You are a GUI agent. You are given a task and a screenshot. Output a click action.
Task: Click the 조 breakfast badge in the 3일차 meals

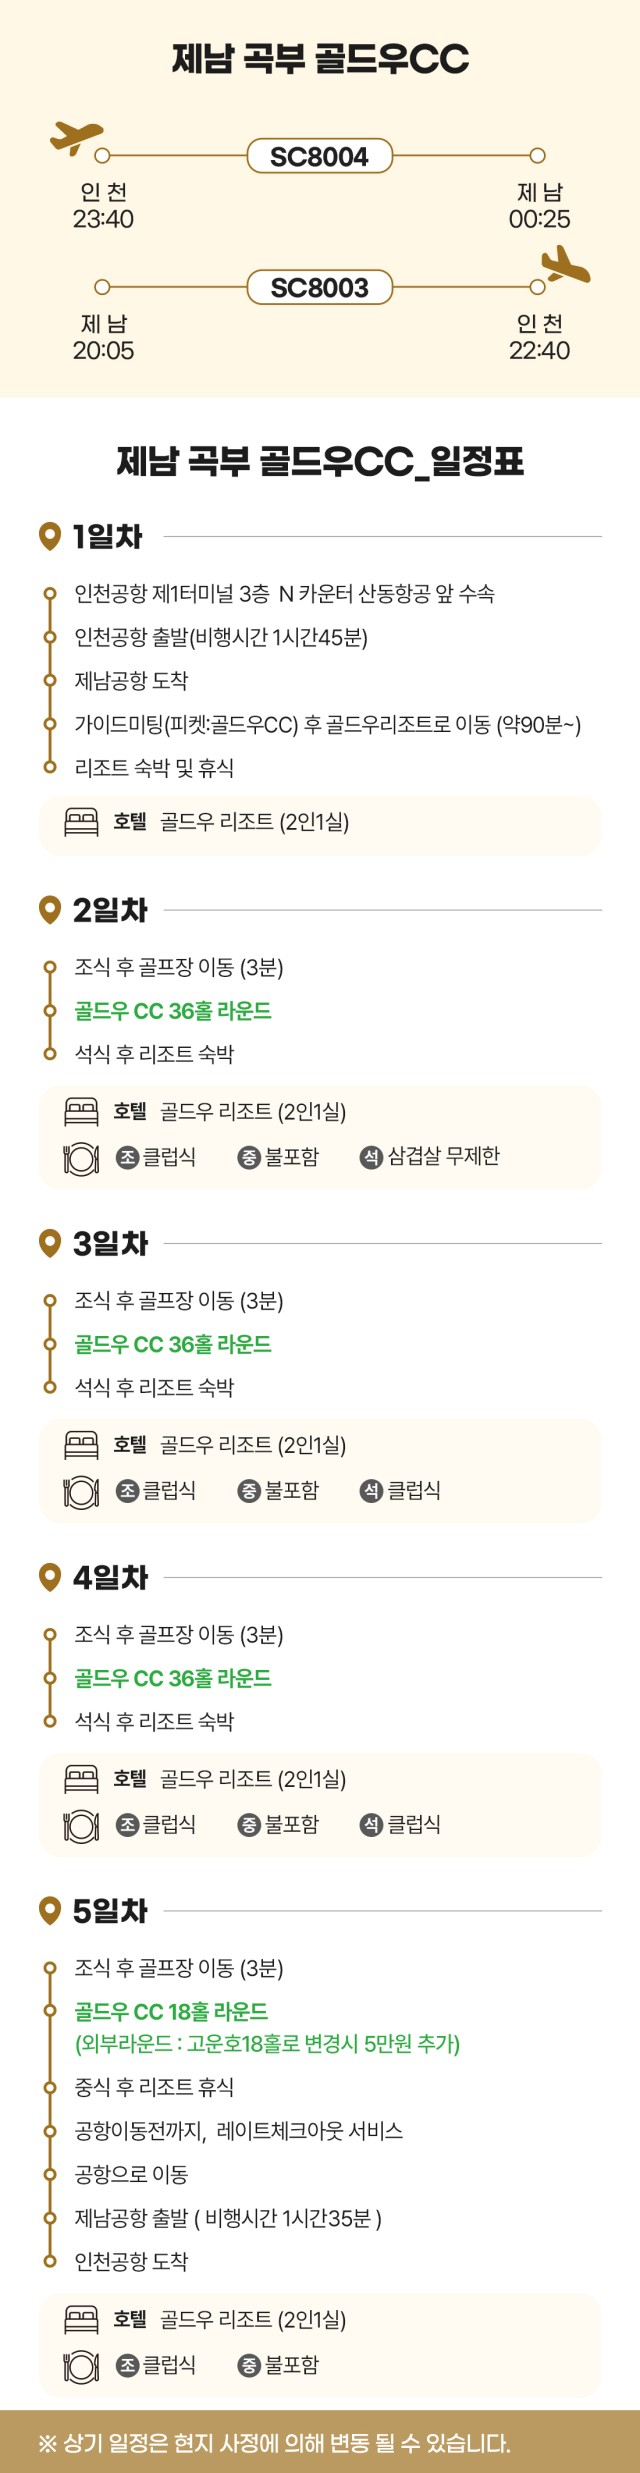(x=127, y=1491)
